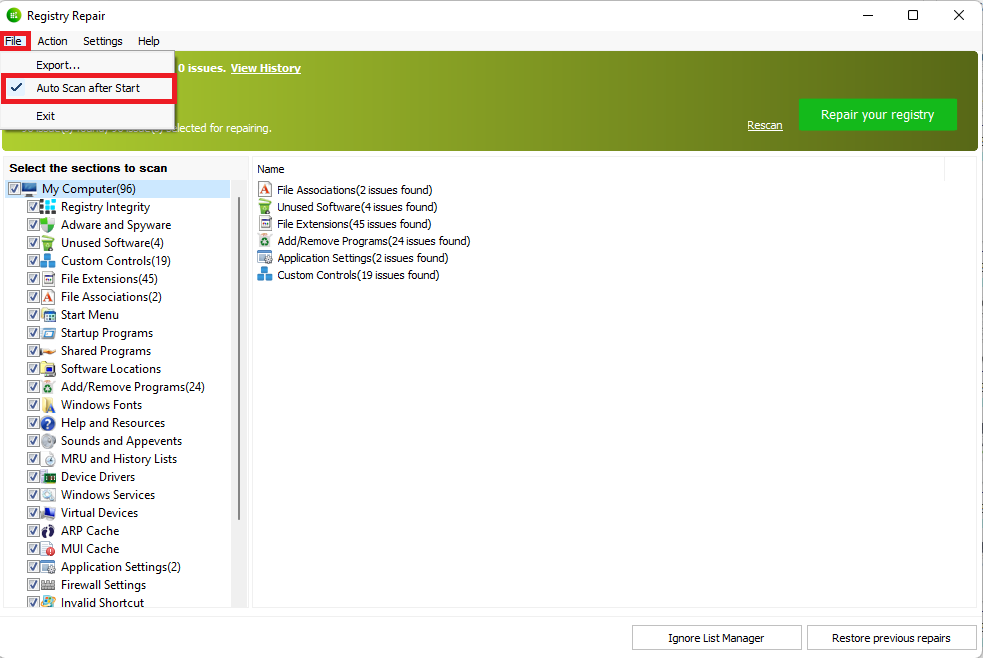Click the ARP Cache footprint icon
This screenshot has height=658, width=983.
48,531
